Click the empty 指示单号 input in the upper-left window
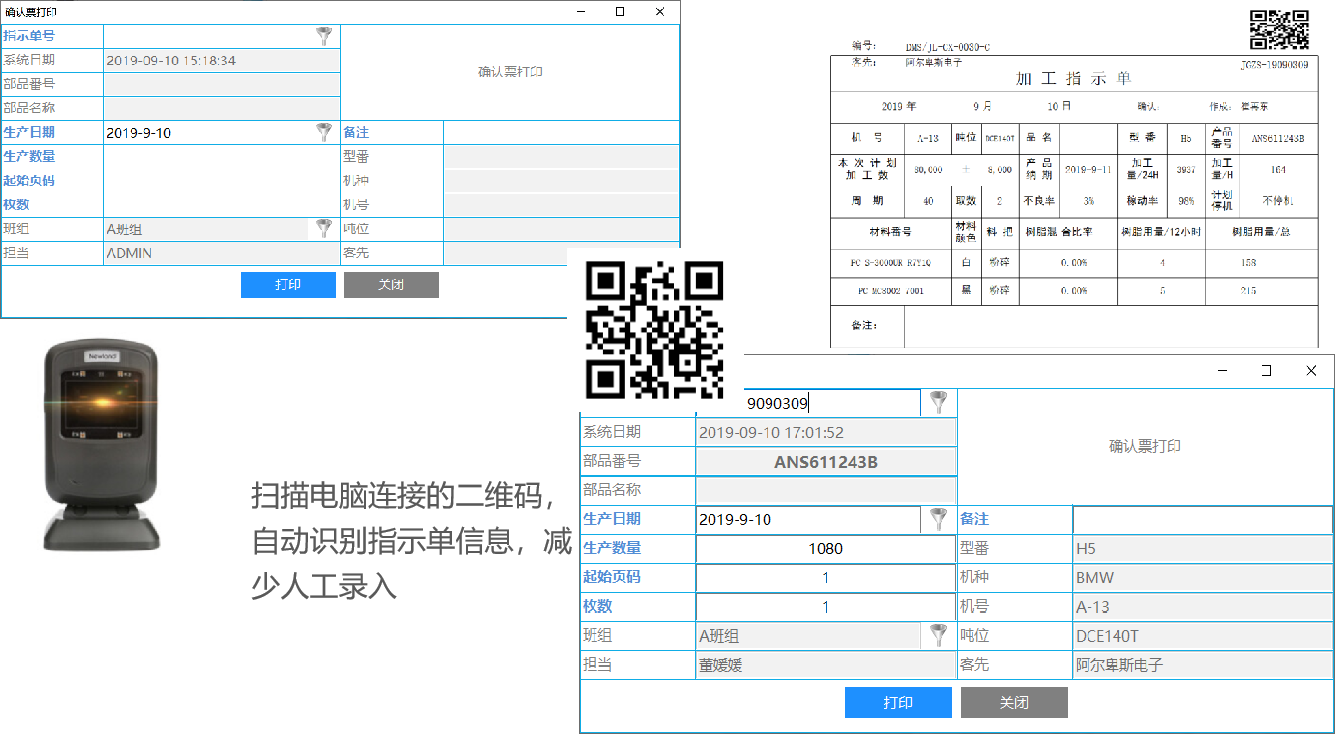The width and height of the screenshot is (1335, 735). (208, 36)
